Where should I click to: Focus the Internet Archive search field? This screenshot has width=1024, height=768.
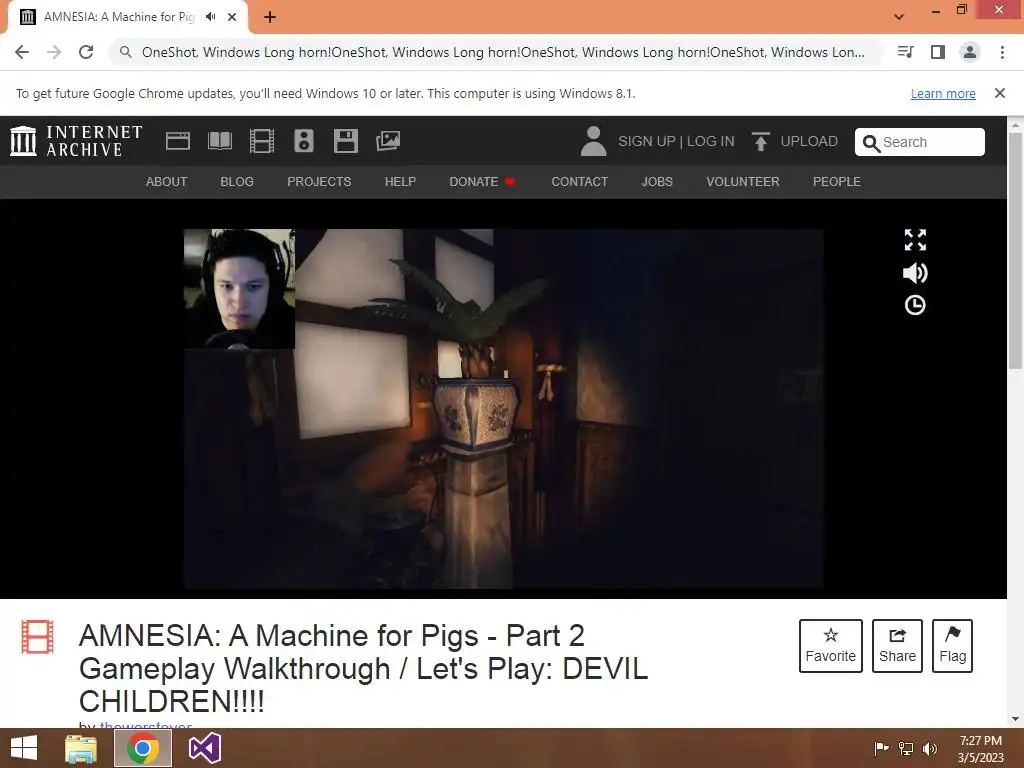(x=920, y=142)
